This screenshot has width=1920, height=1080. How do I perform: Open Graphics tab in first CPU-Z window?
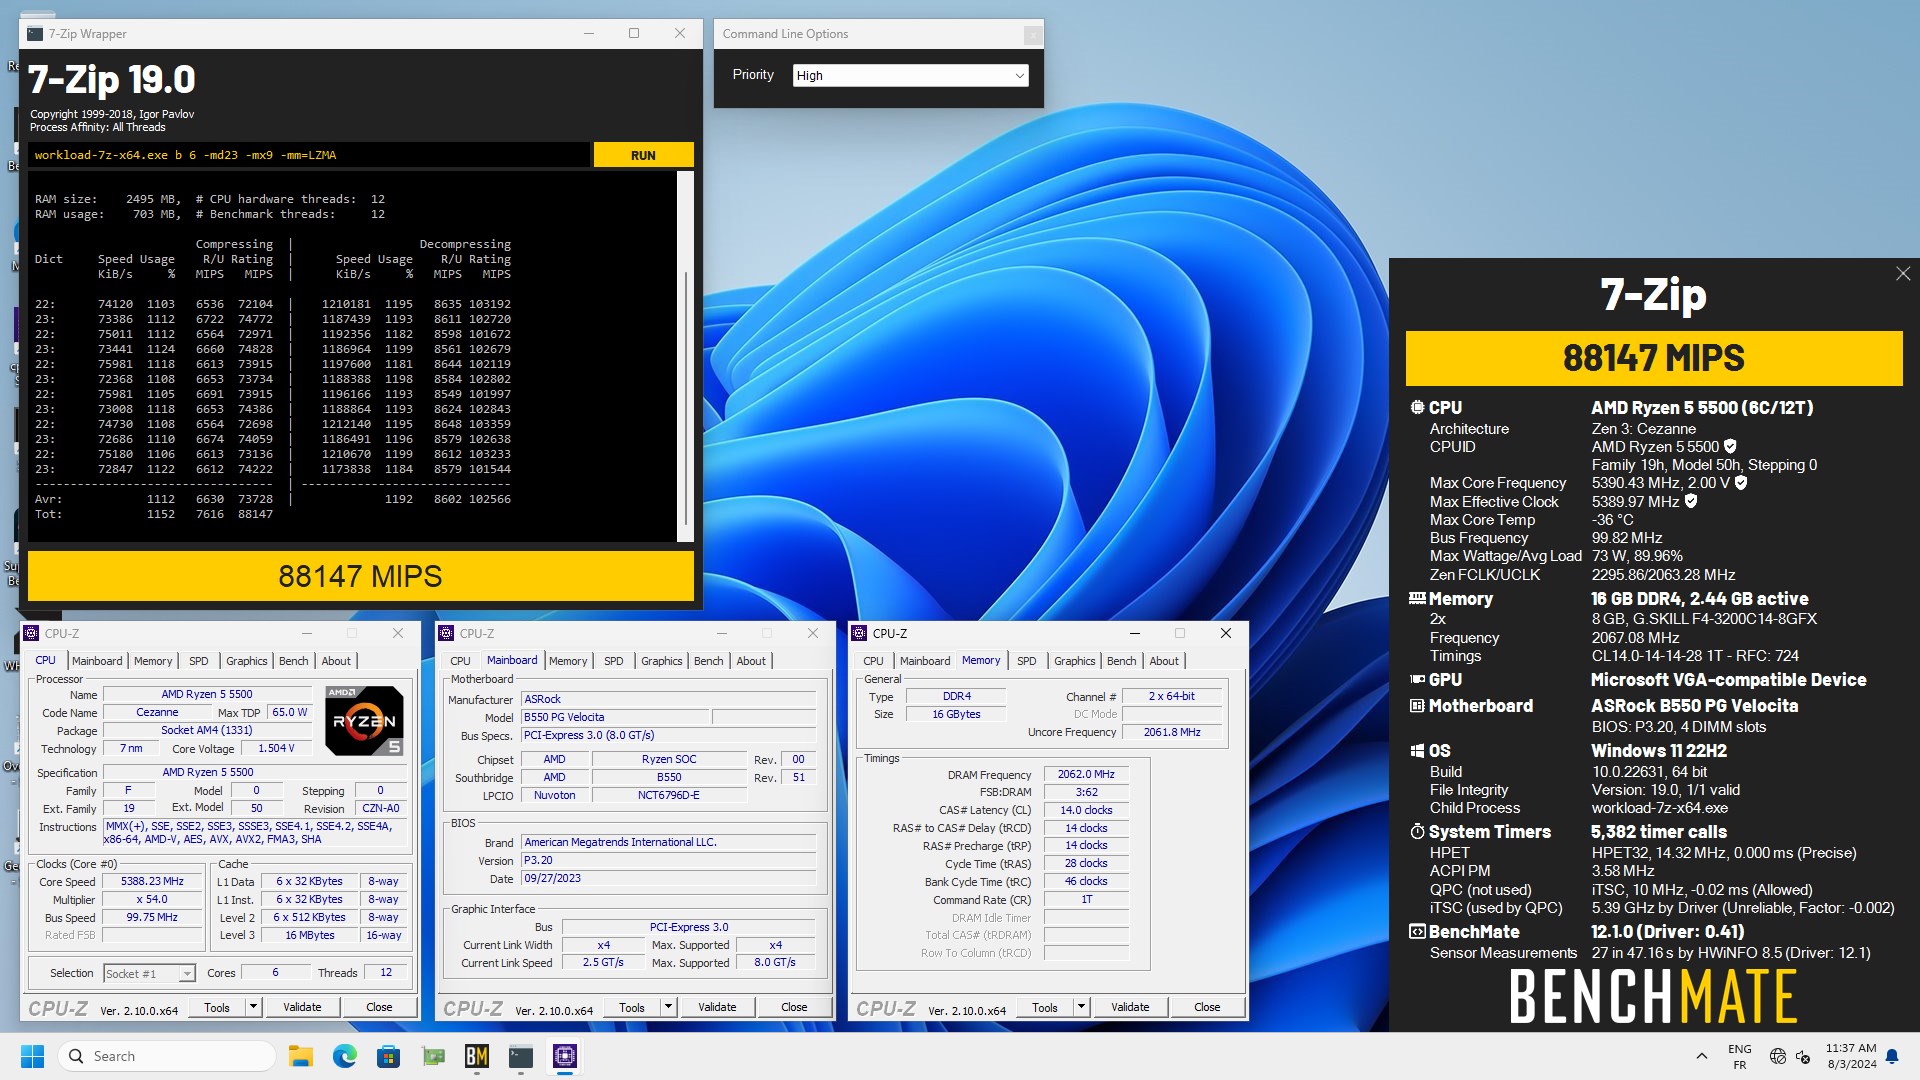coord(247,661)
